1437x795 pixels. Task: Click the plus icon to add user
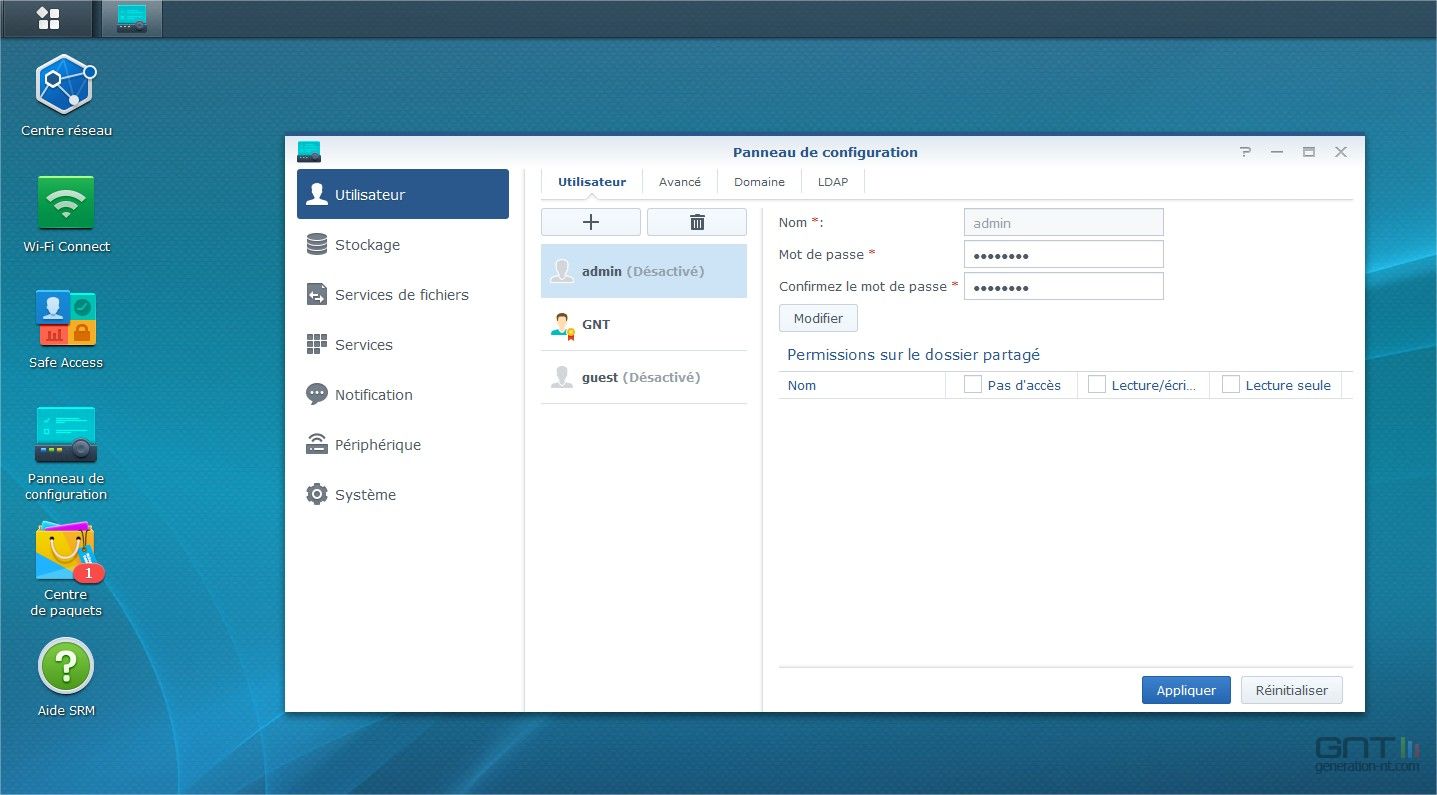(x=590, y=222)
